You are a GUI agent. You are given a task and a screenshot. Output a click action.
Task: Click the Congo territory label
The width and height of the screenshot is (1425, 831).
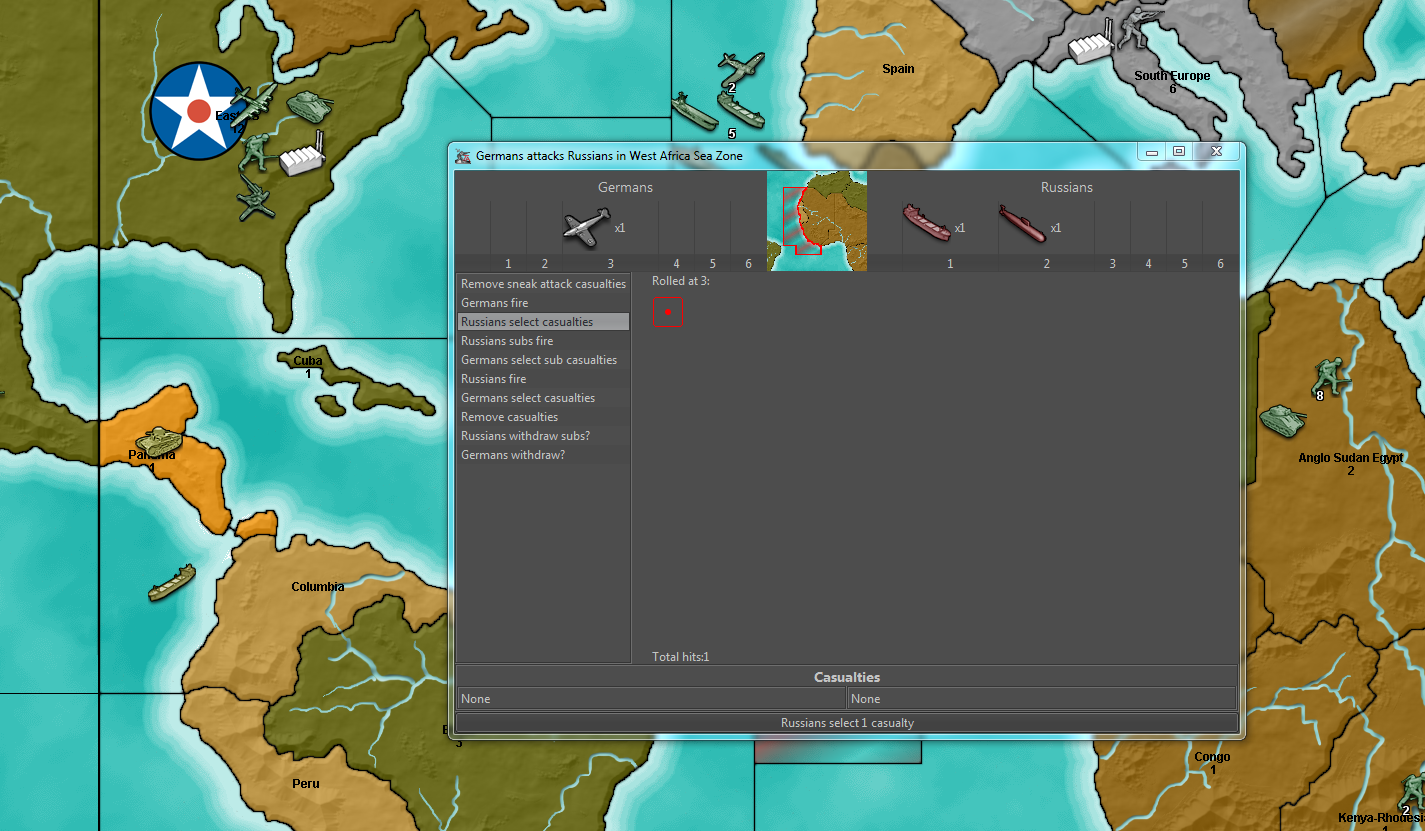coord(1212,757)
